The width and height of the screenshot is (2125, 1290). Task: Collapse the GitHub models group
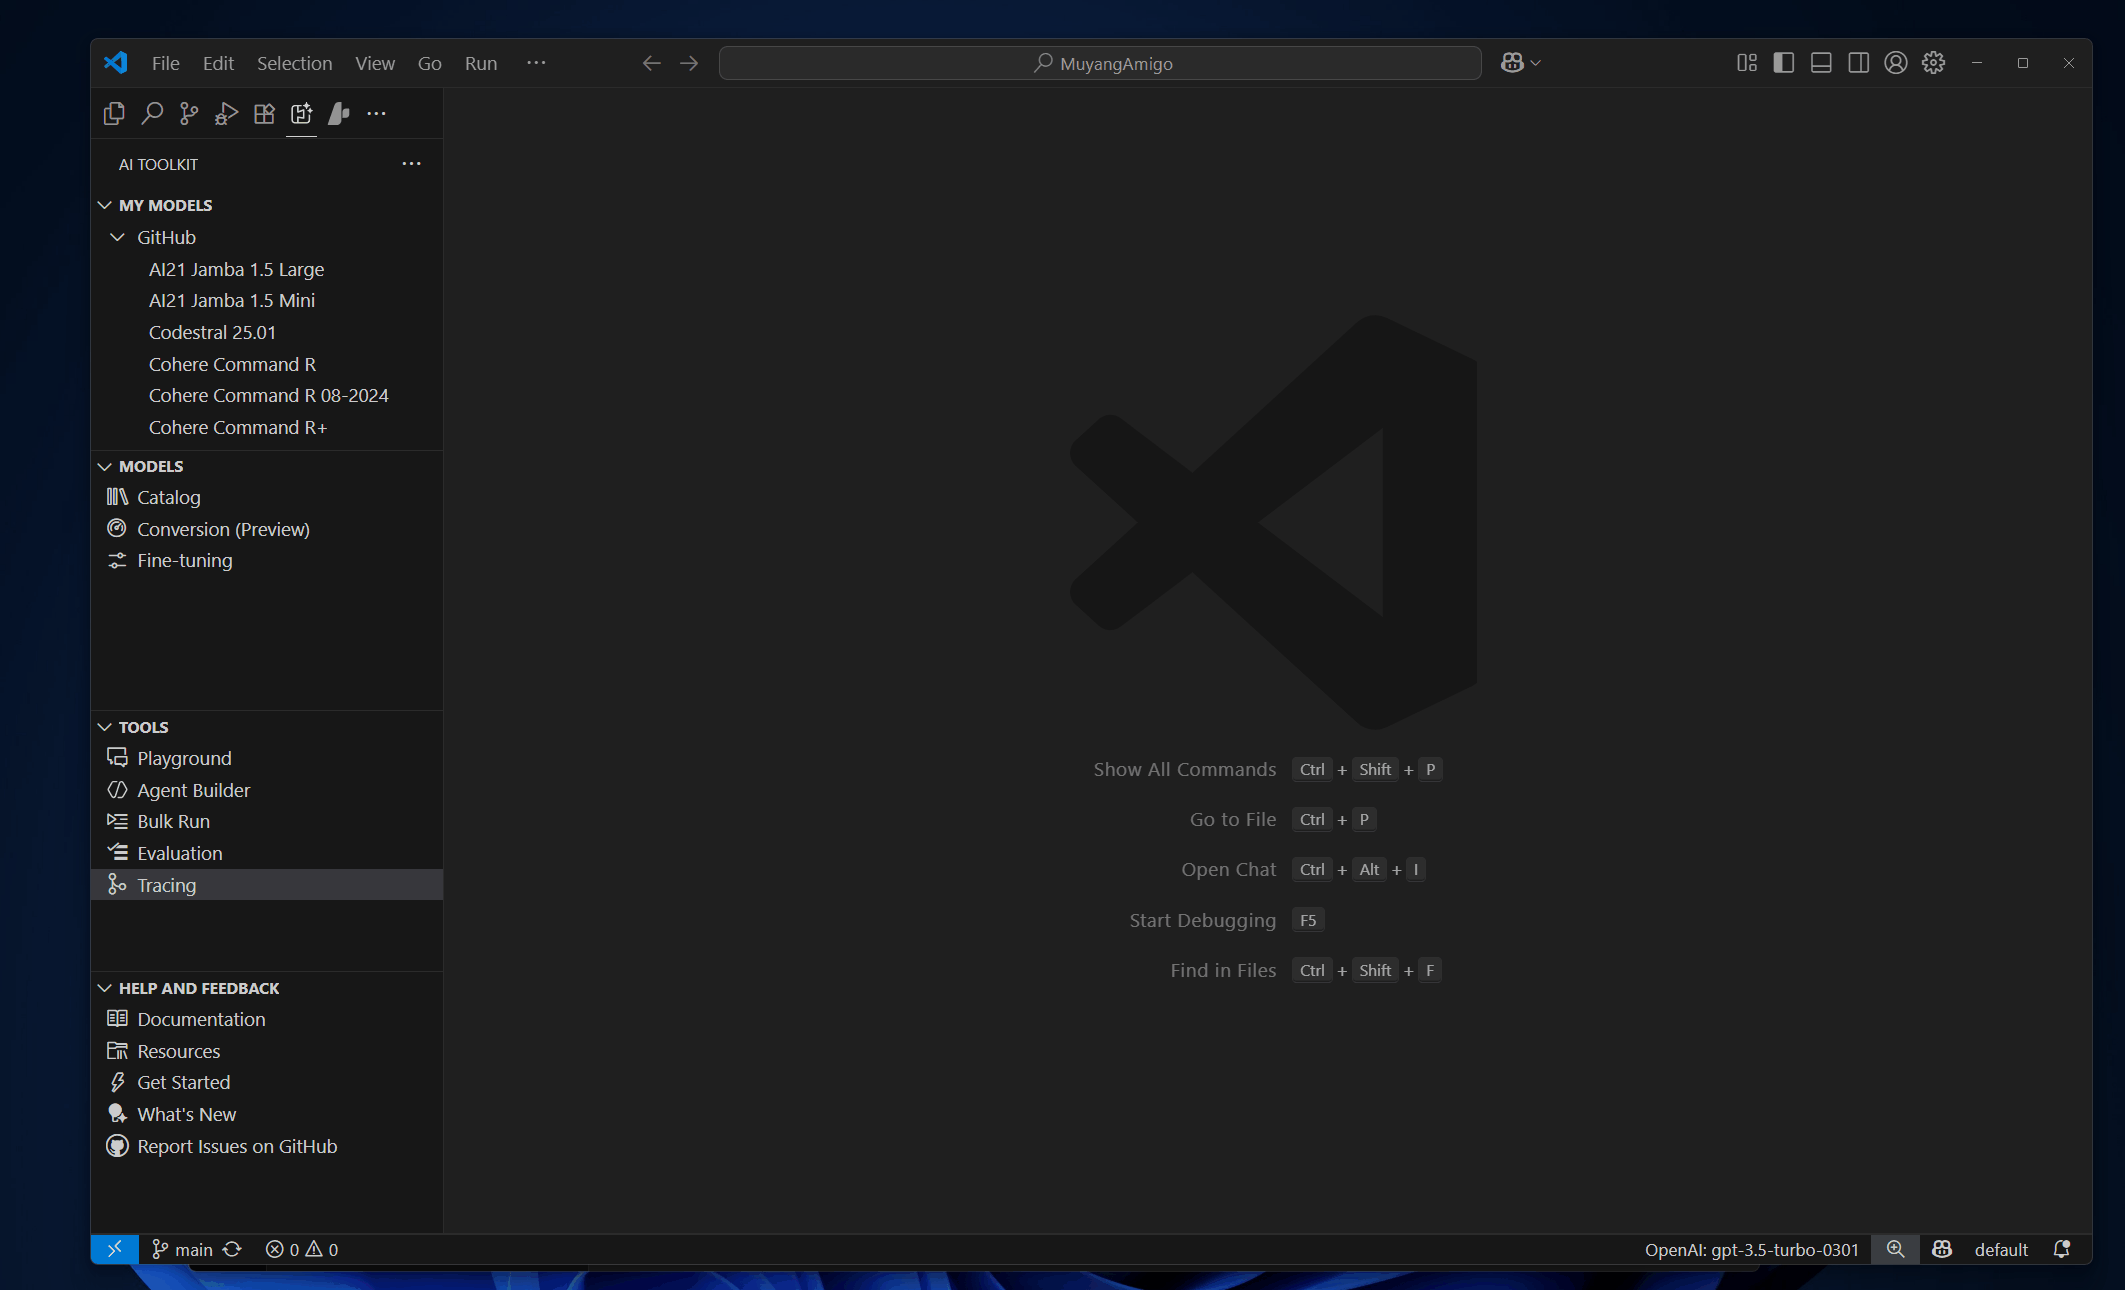[x=267, y=237]
